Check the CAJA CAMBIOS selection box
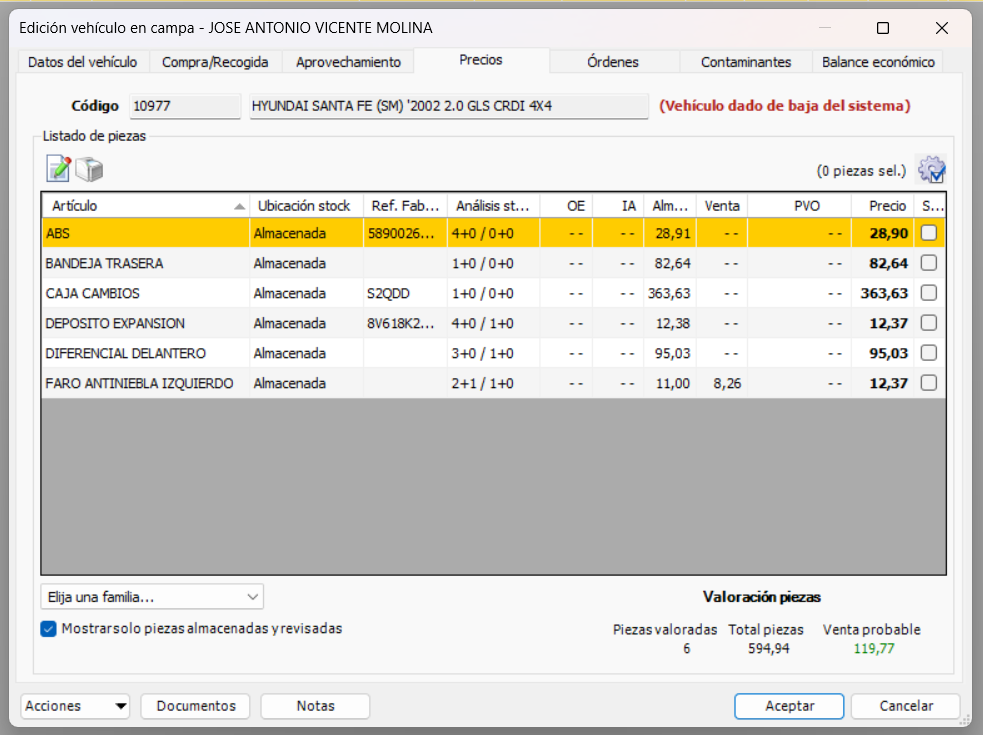This screenshot has width=983, height=735. coord(928,293)
